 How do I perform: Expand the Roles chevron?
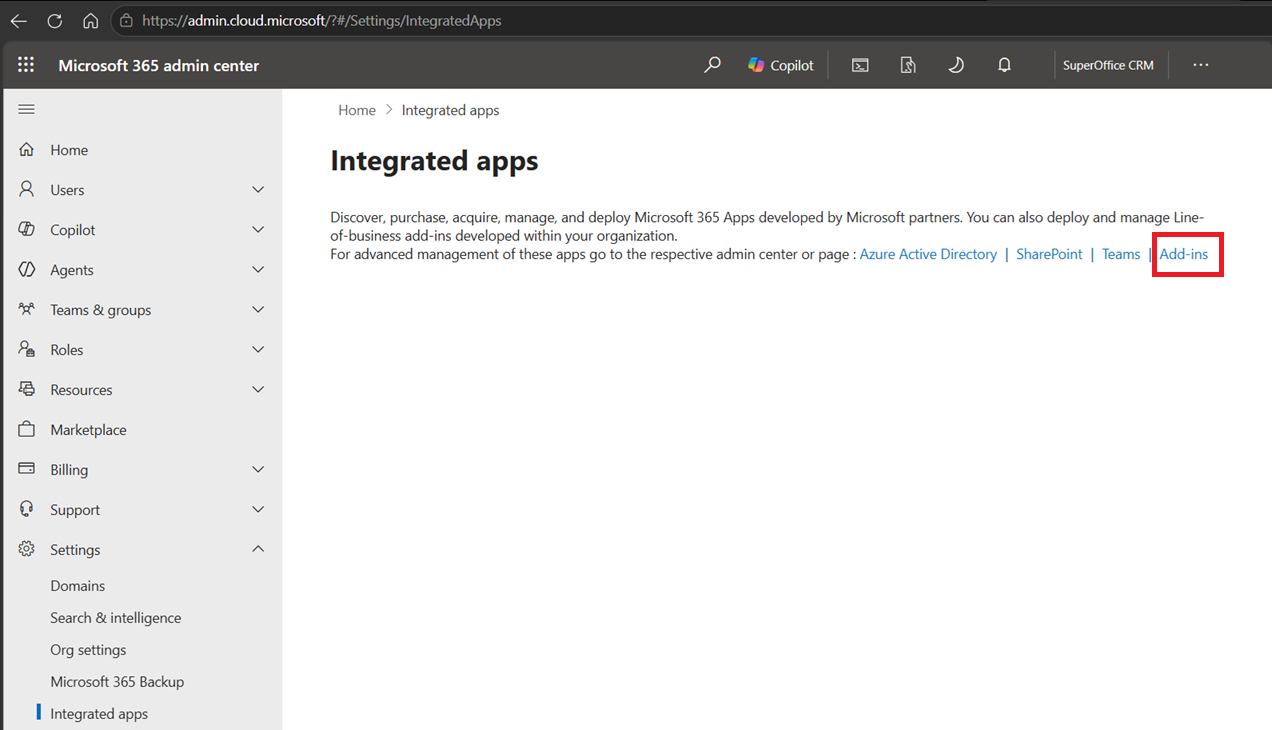tap(258, 349)
